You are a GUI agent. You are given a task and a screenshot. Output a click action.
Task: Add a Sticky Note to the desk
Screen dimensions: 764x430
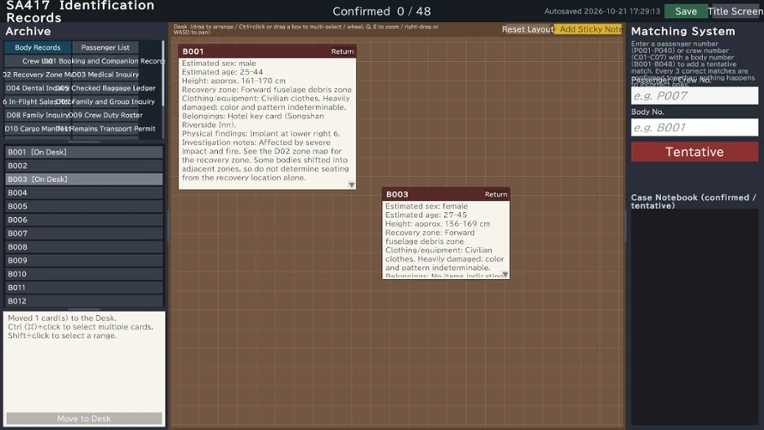(589, 29)
